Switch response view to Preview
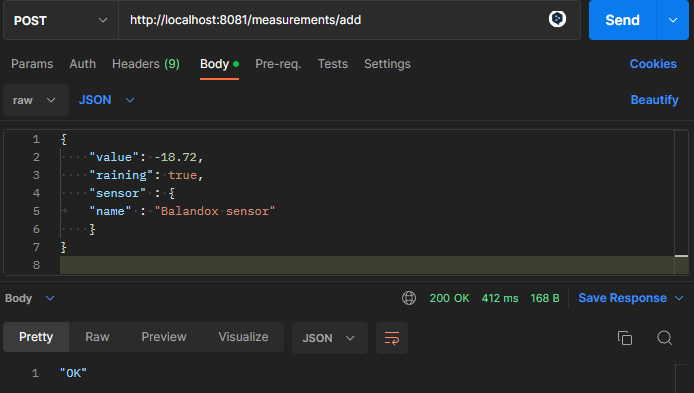The image size is (694, 393). 164,337
